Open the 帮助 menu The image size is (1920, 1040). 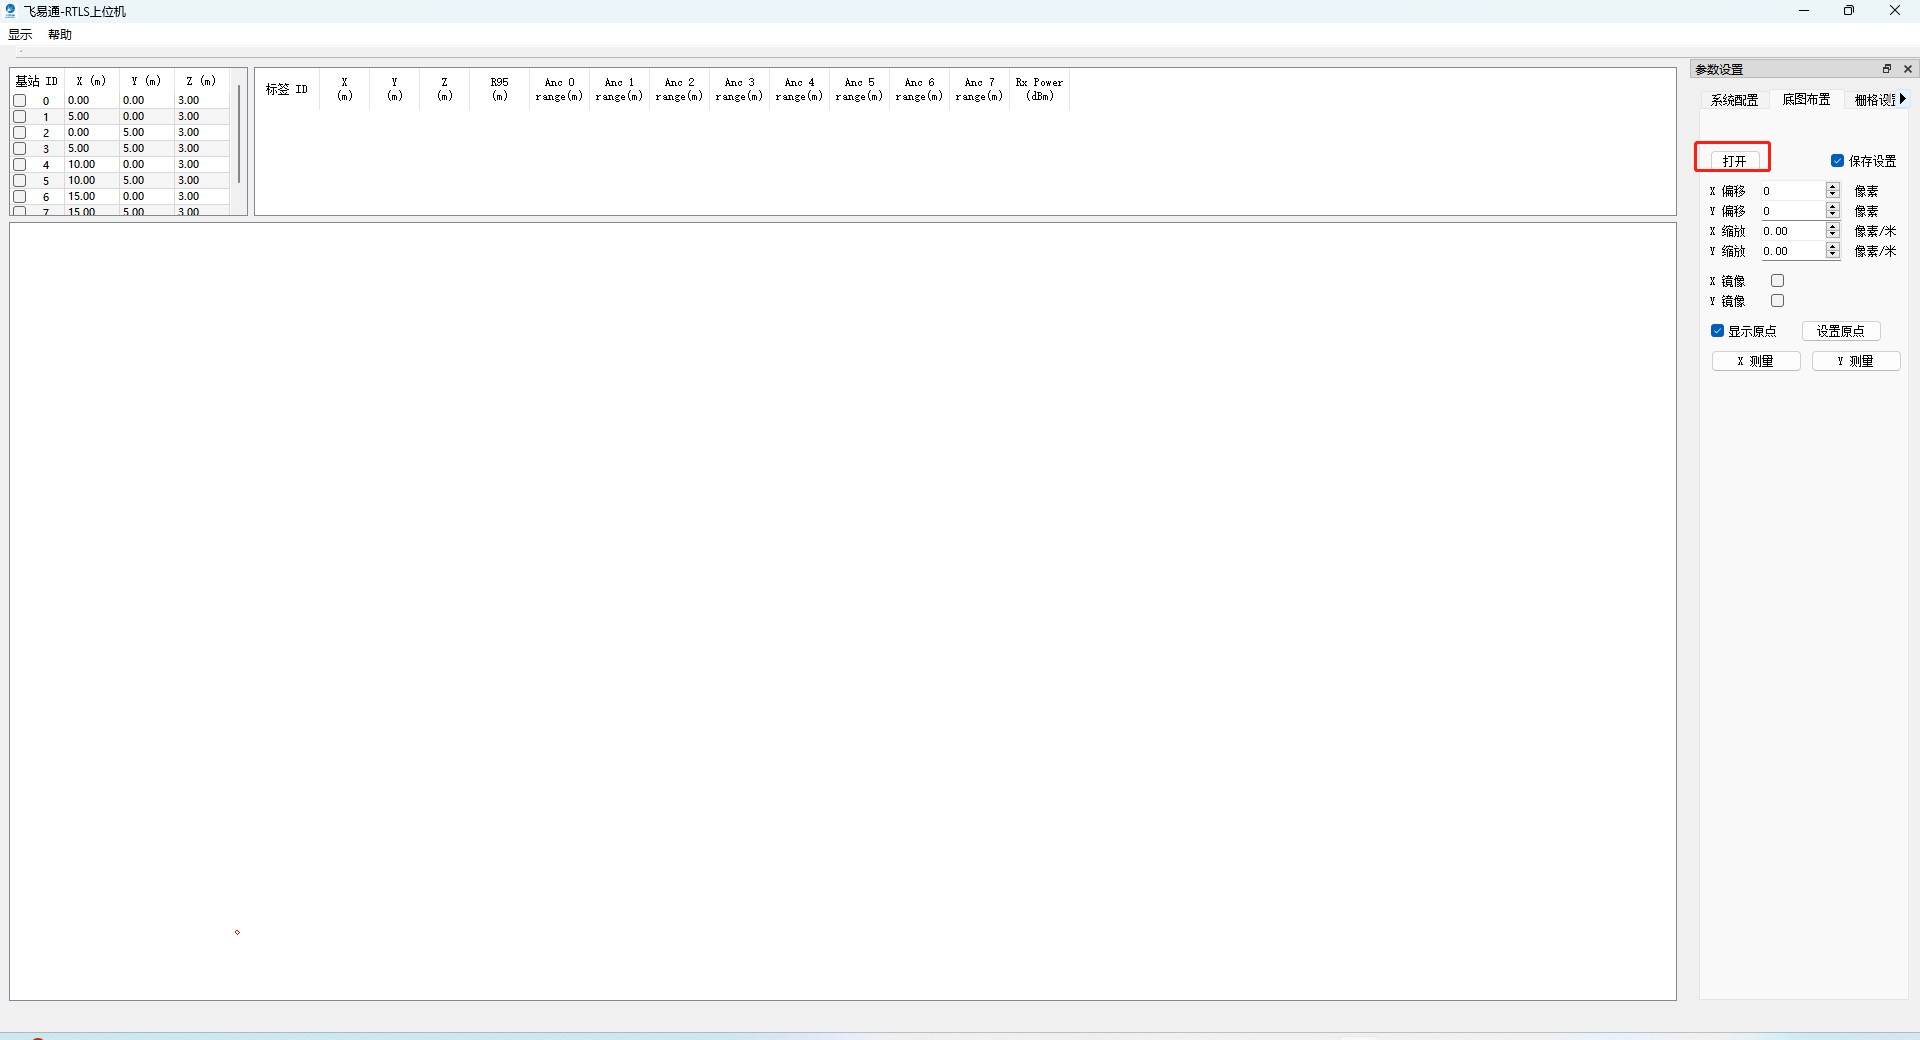[58, 34]
